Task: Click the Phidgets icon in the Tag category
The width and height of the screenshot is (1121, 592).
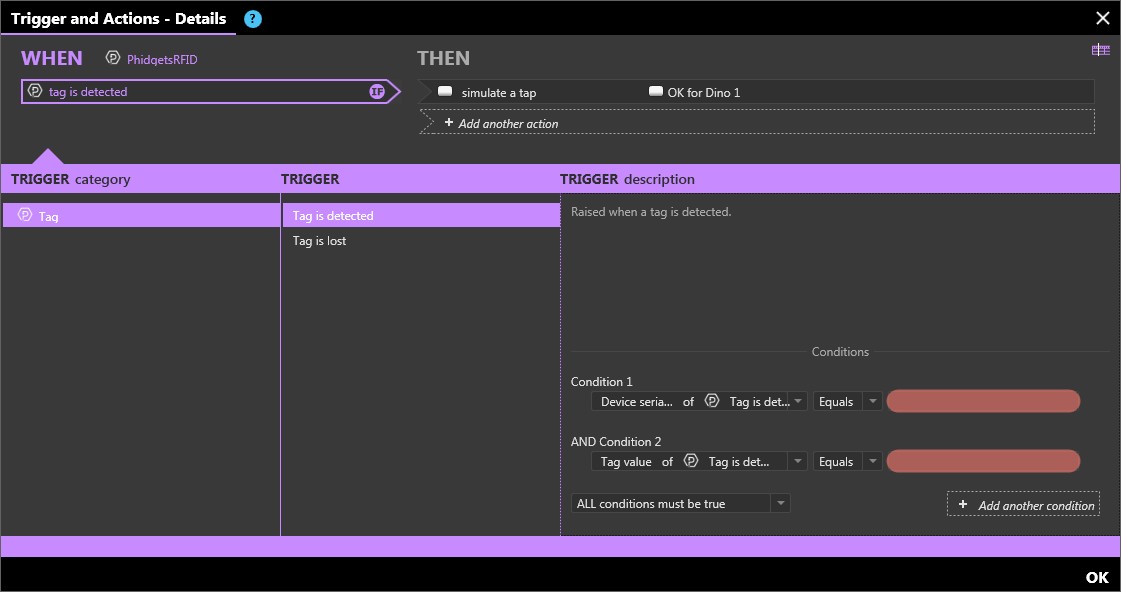Action: 26,215
